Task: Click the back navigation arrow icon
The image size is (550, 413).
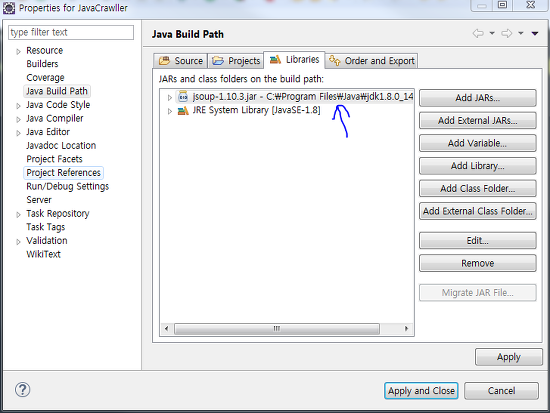Action: click(478, 33)
